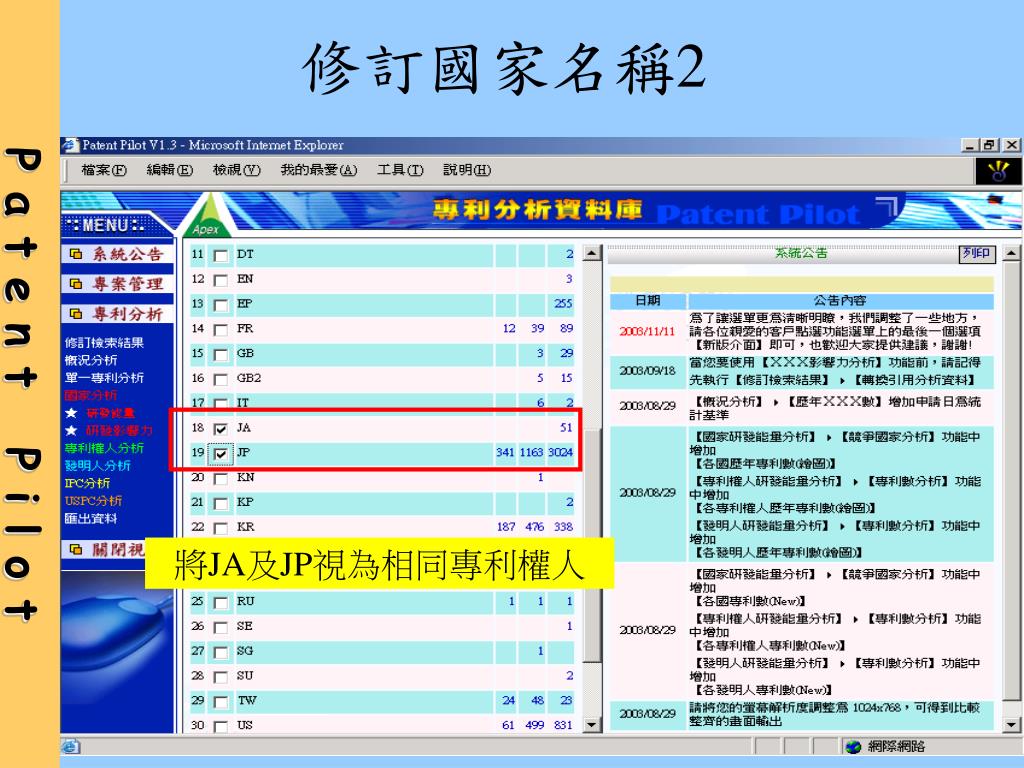Select 國家分析 in the side menu

click(x=91, y=395)
